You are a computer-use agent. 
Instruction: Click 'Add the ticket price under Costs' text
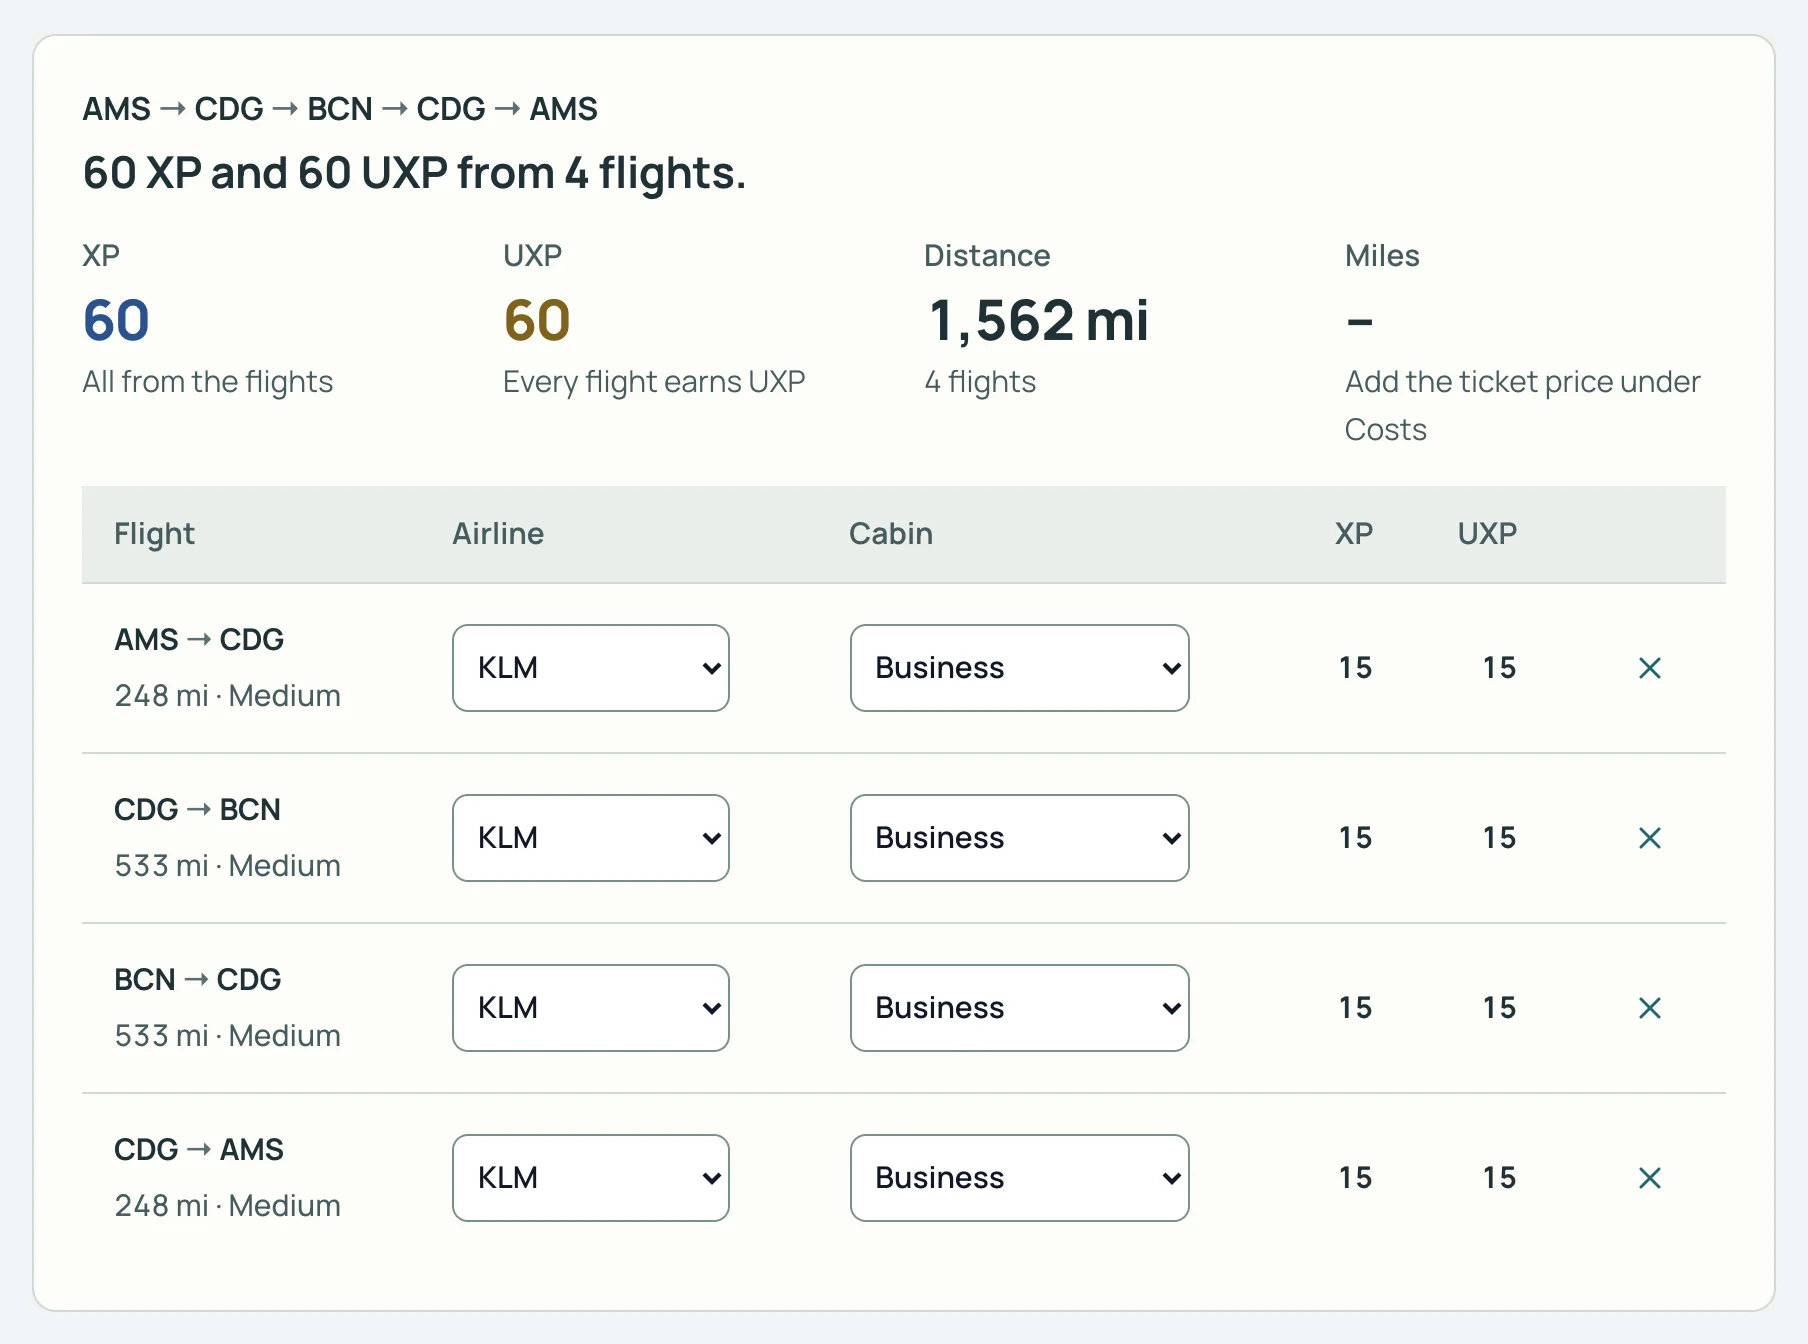point(1522,406)
